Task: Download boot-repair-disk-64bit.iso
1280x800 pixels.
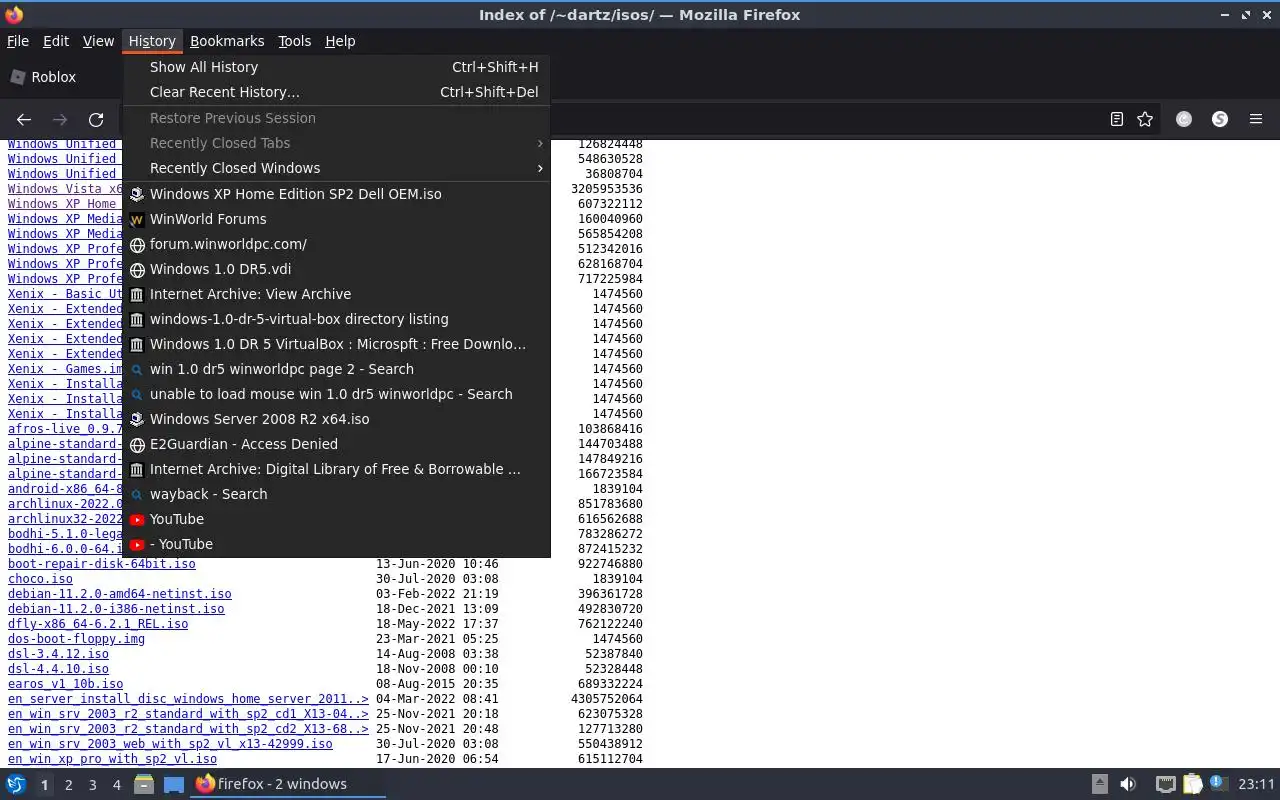Action: 102,564
